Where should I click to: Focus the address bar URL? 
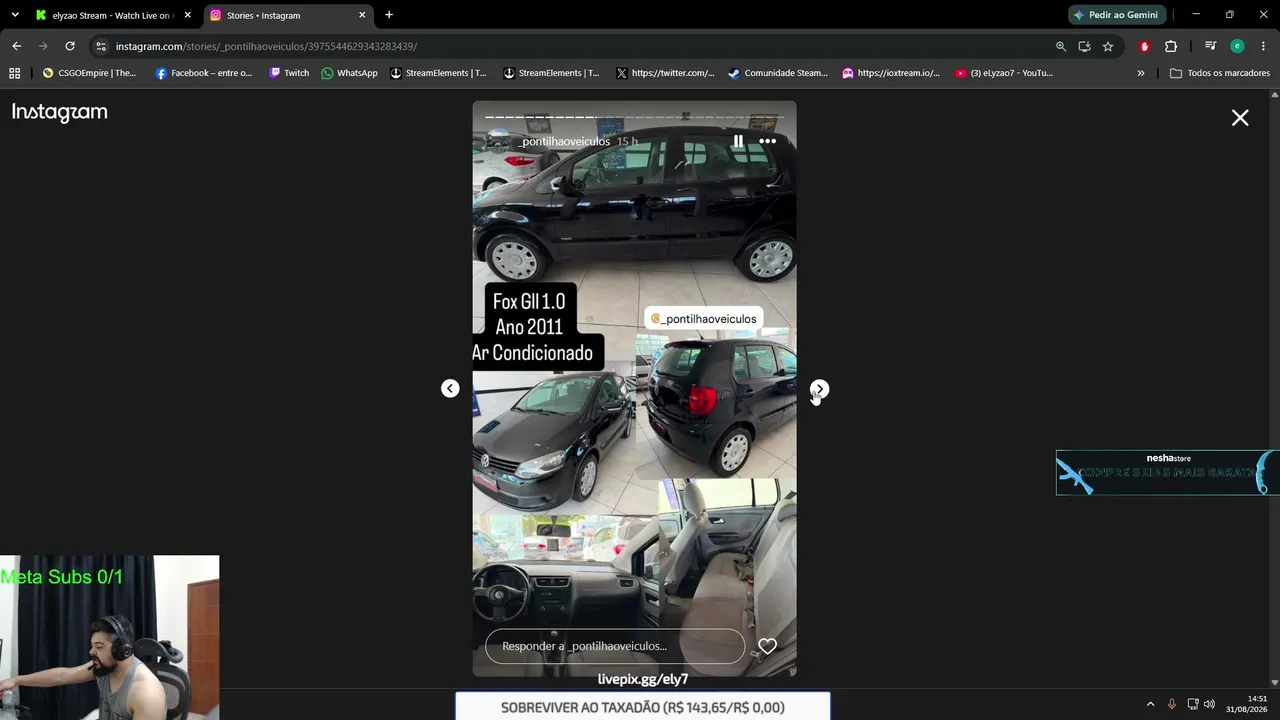(x=266, y=46)
